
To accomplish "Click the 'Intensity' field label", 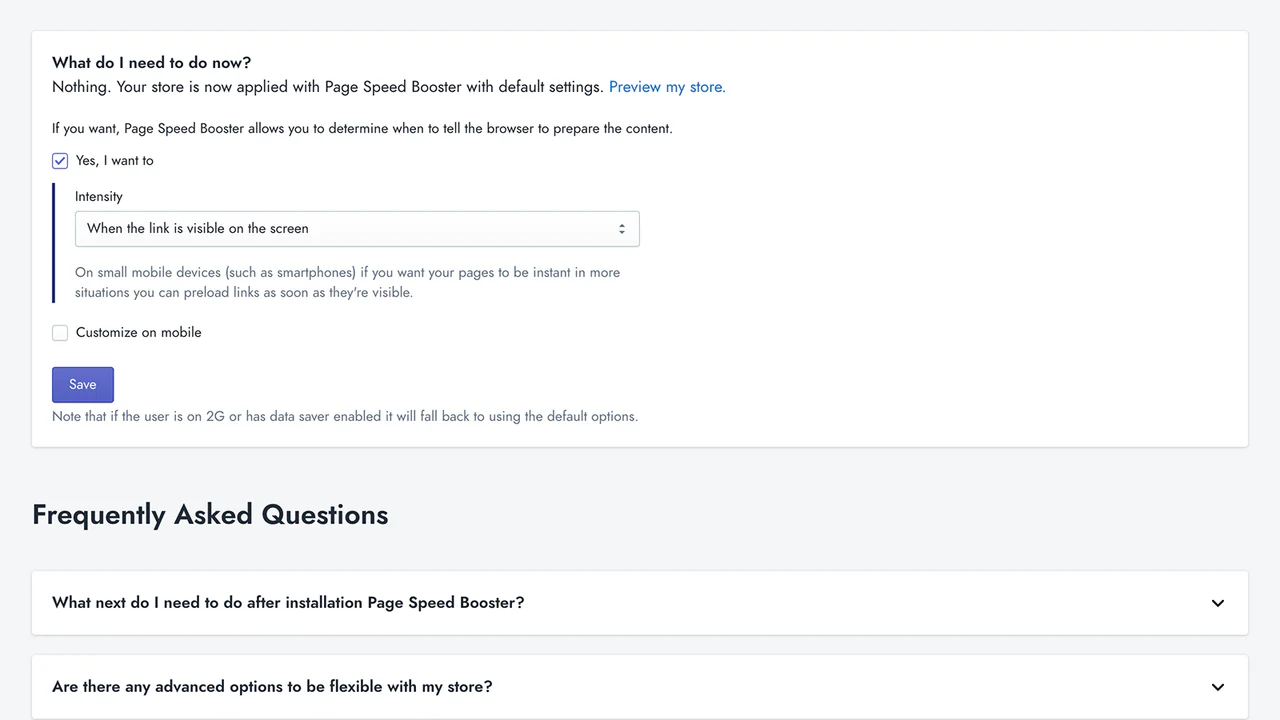I will tap(99, 197).
